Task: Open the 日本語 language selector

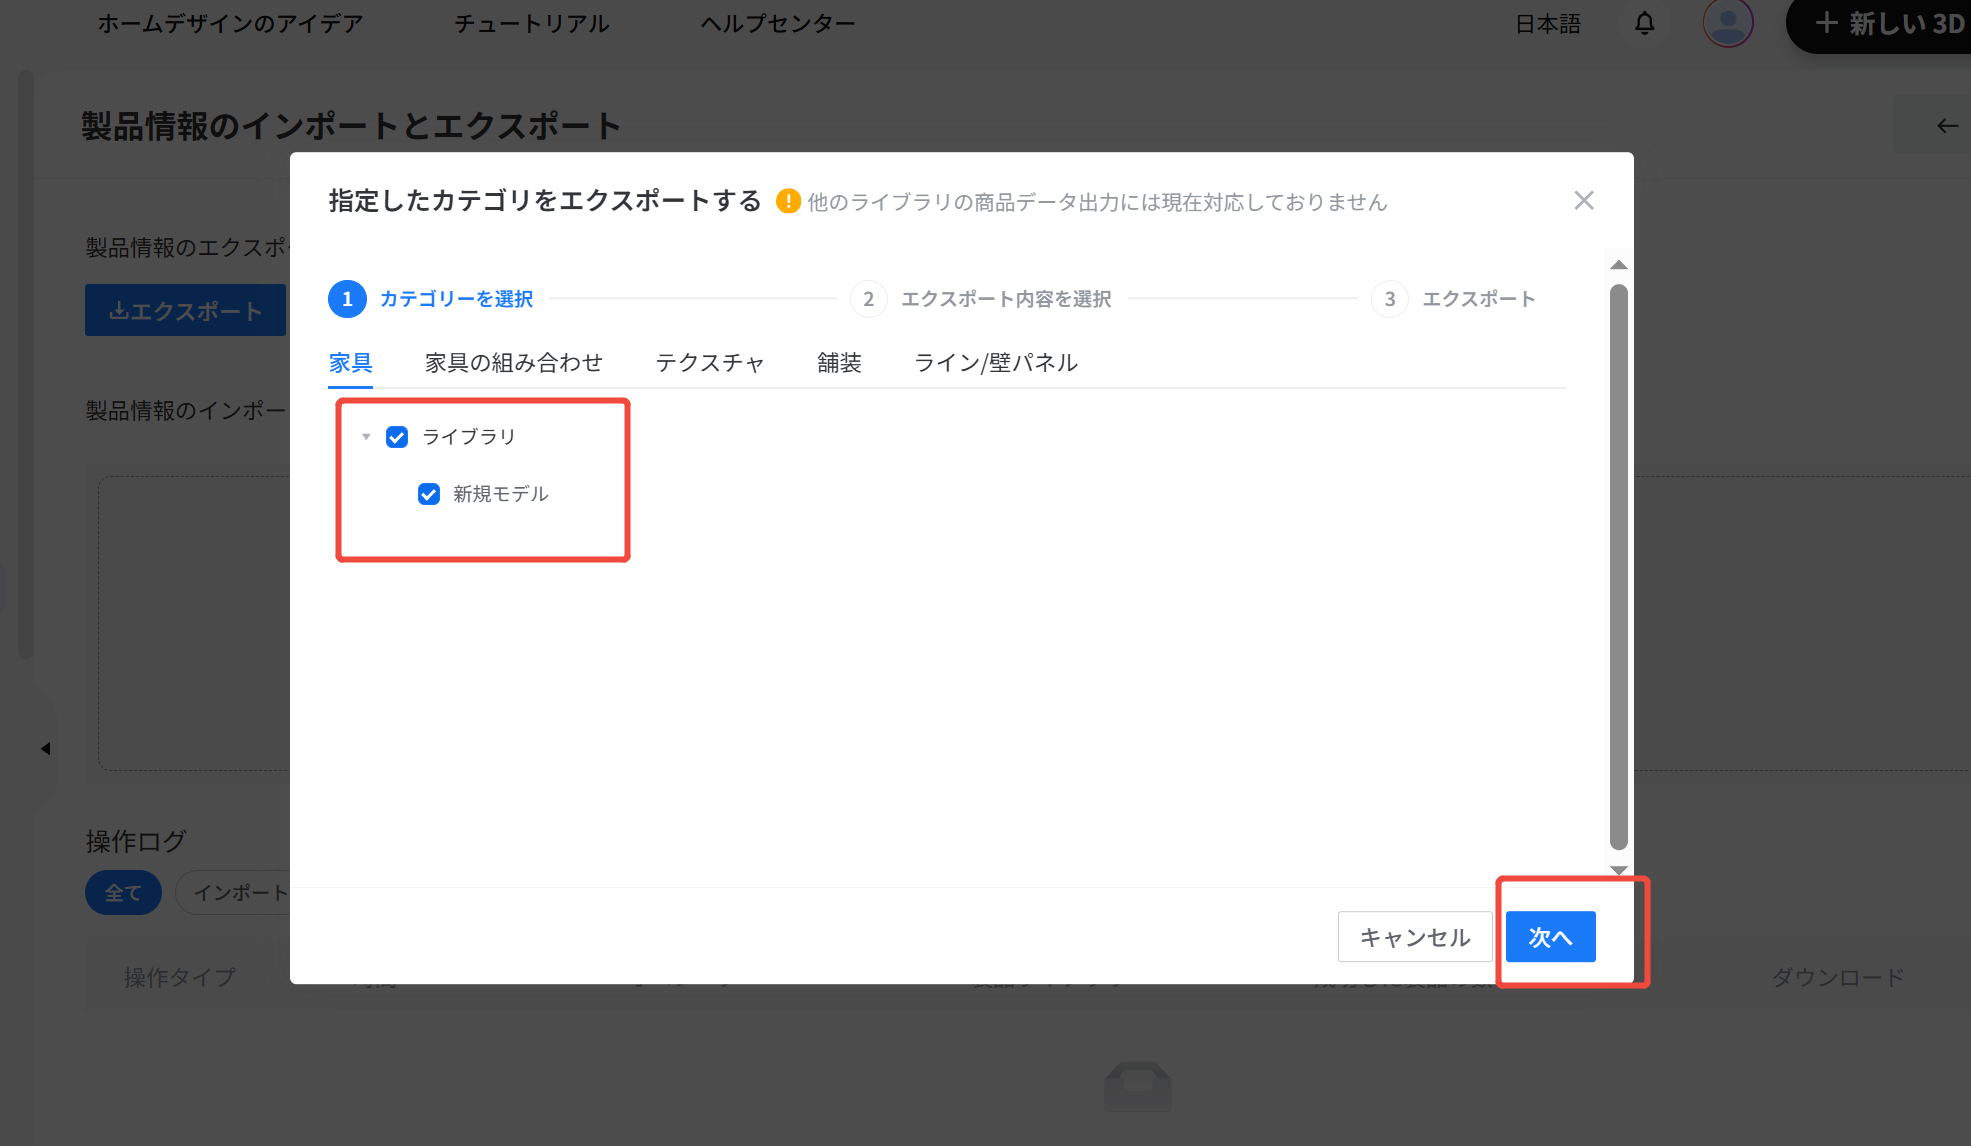Action: coord(1548,23)
